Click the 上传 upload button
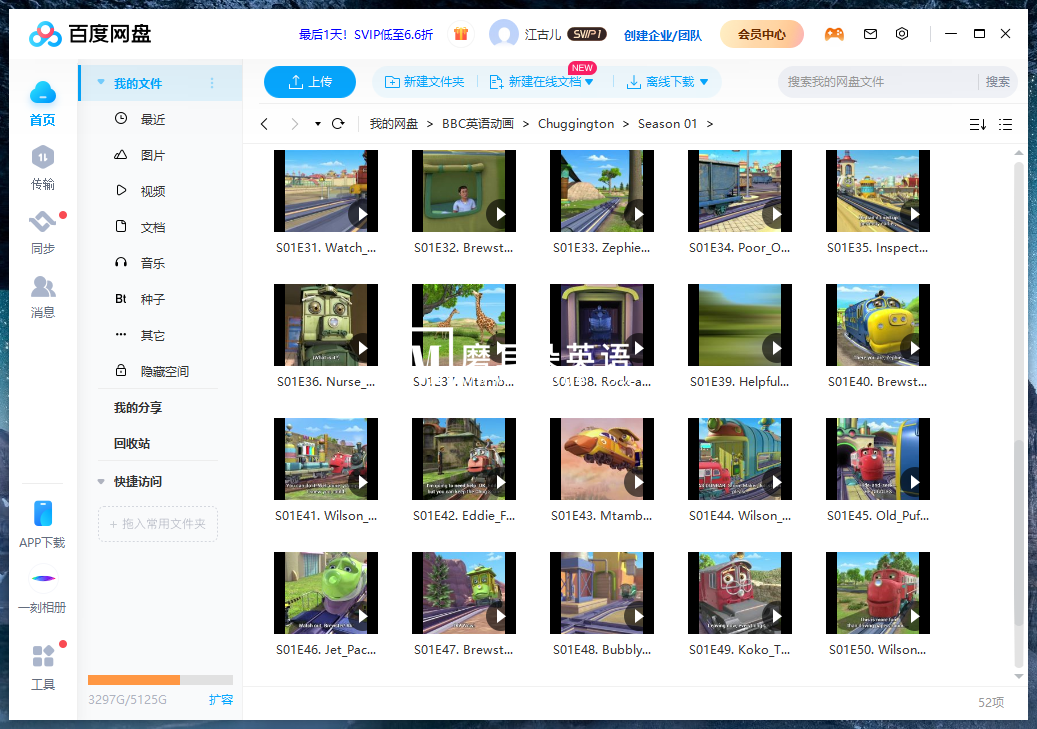The image size is (1037, 729). click(310, 82)
